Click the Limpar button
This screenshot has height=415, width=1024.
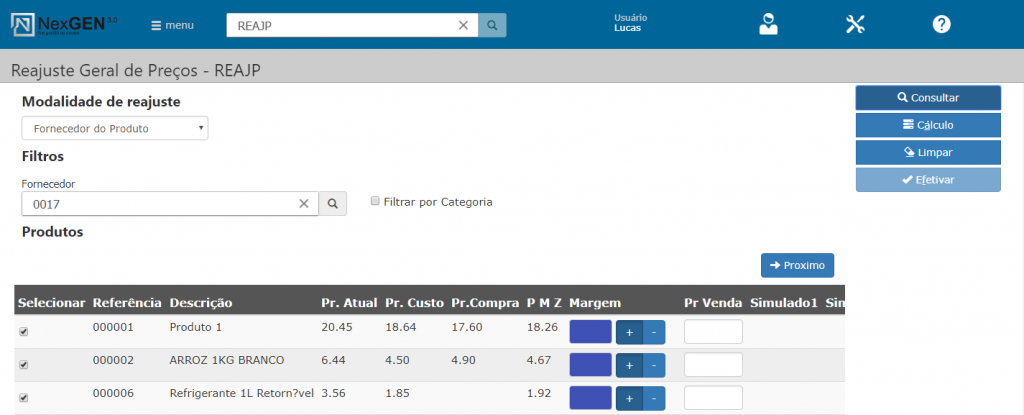927,153
